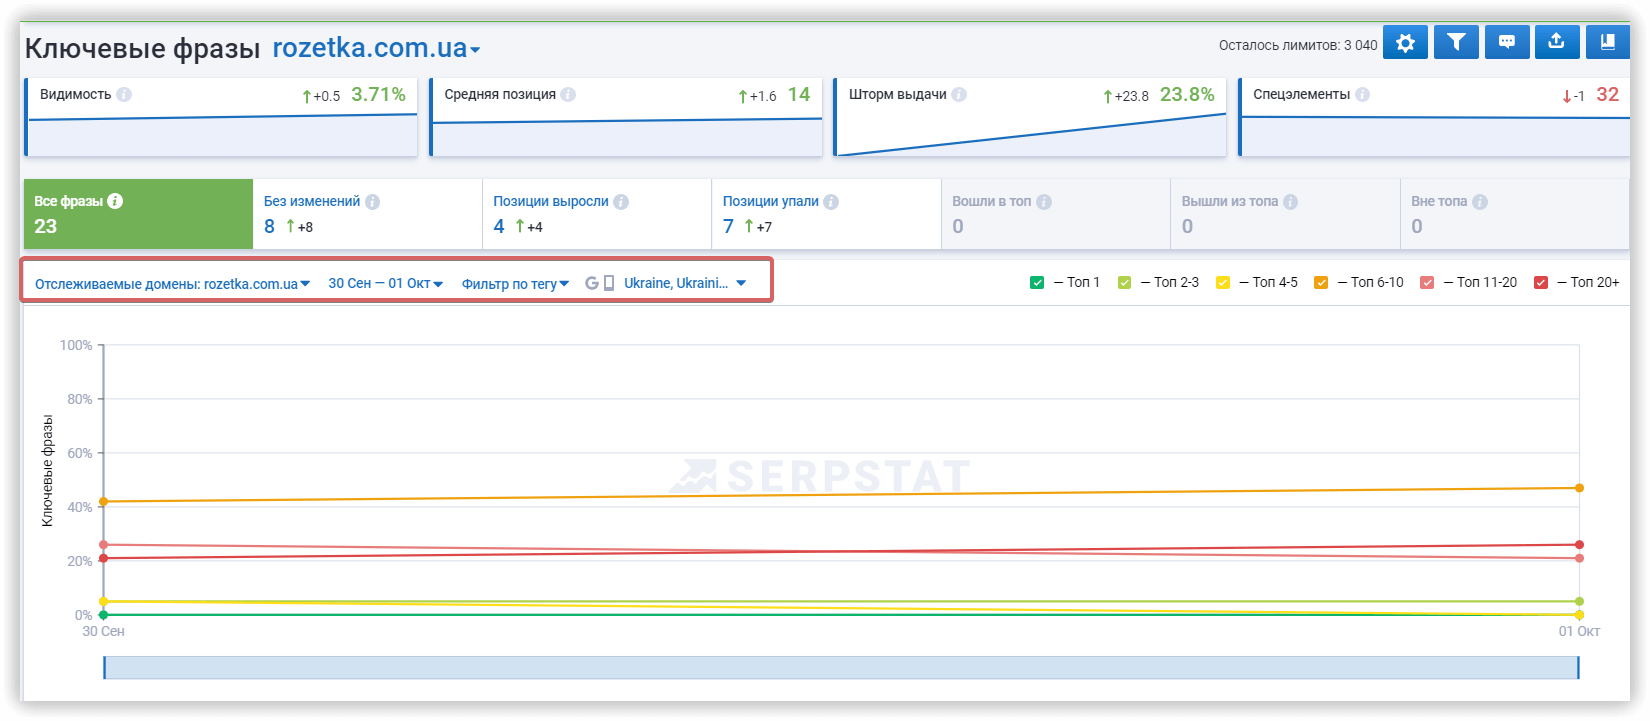Select the Вне топа tab
1650x721 pixels.
pyautogui.click(x=1515, y=214)
